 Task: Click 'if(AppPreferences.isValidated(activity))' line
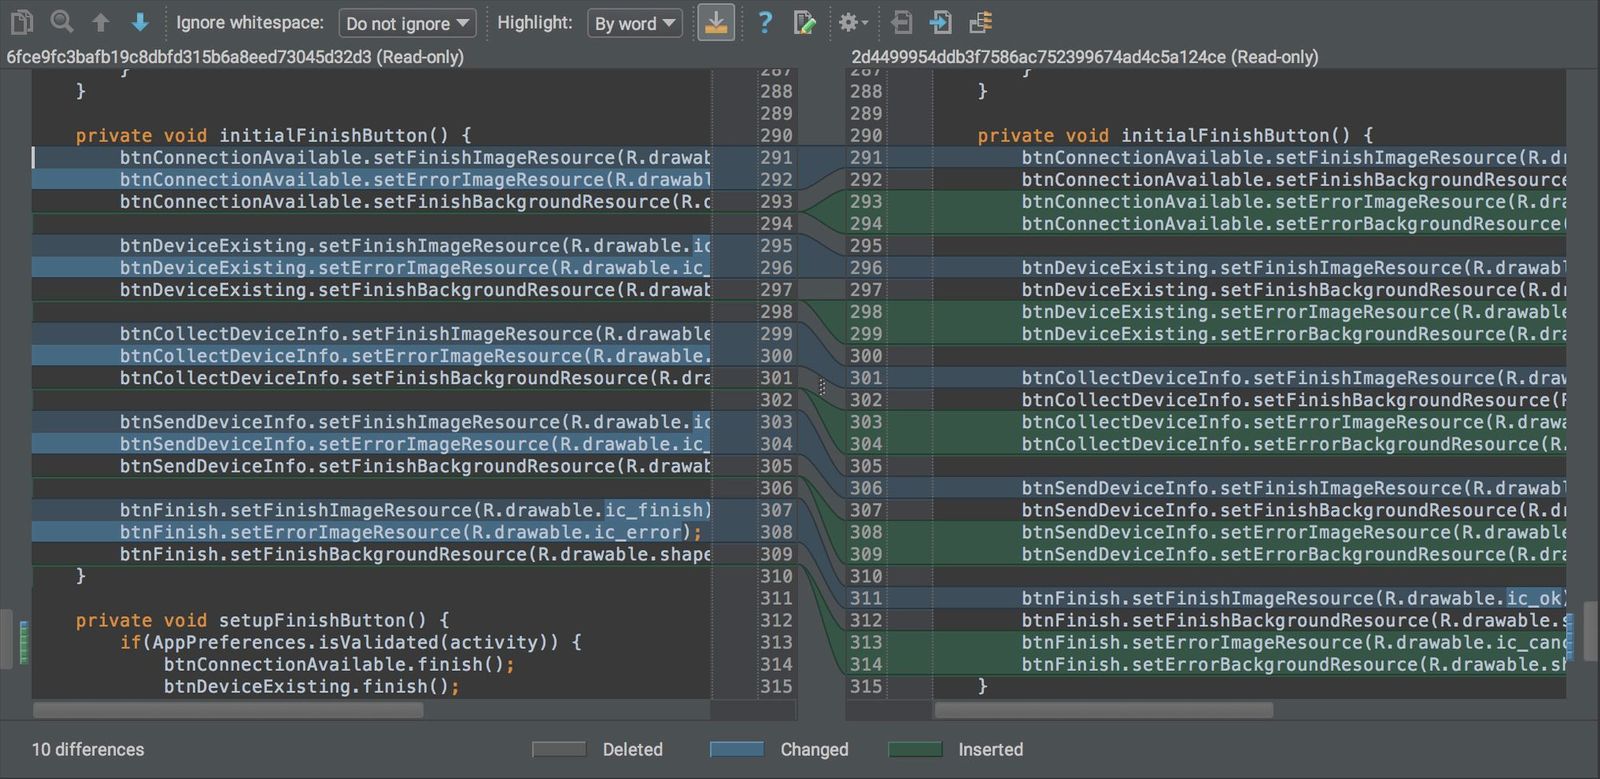350,642
